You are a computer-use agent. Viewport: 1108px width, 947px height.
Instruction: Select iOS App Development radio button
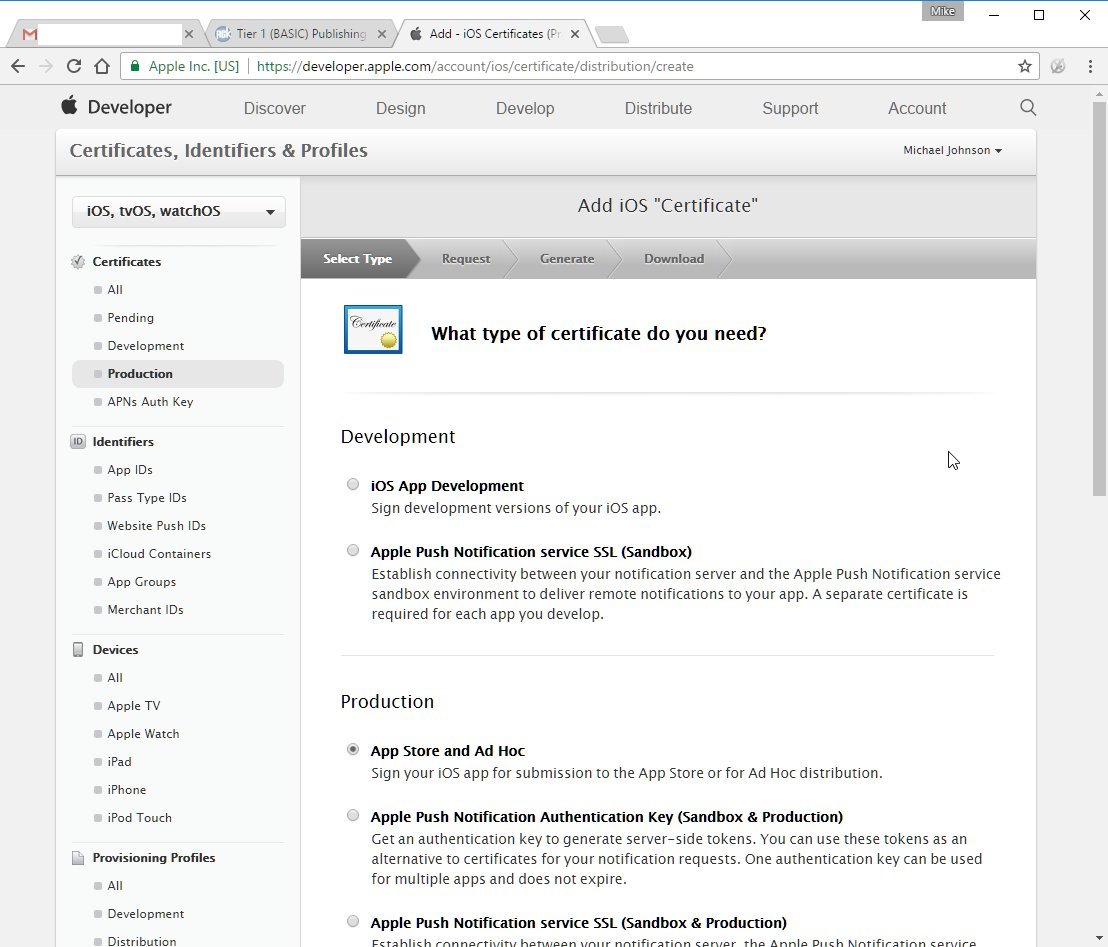click(x=353, y=485)
